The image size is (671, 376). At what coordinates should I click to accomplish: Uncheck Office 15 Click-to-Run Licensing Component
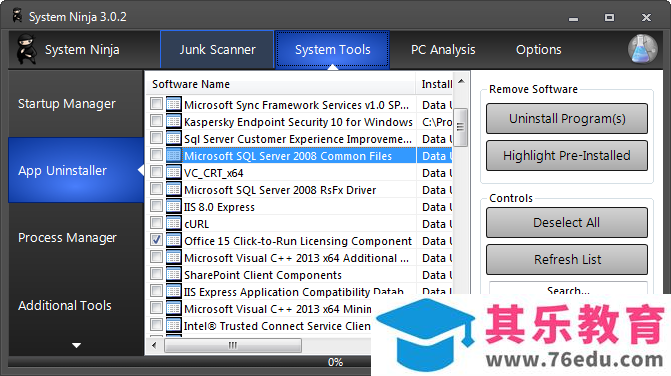156,240
